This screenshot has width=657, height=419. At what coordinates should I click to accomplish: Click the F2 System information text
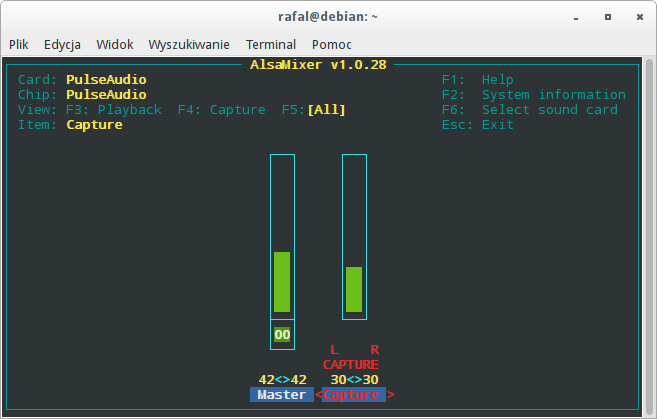click(533, 95)
